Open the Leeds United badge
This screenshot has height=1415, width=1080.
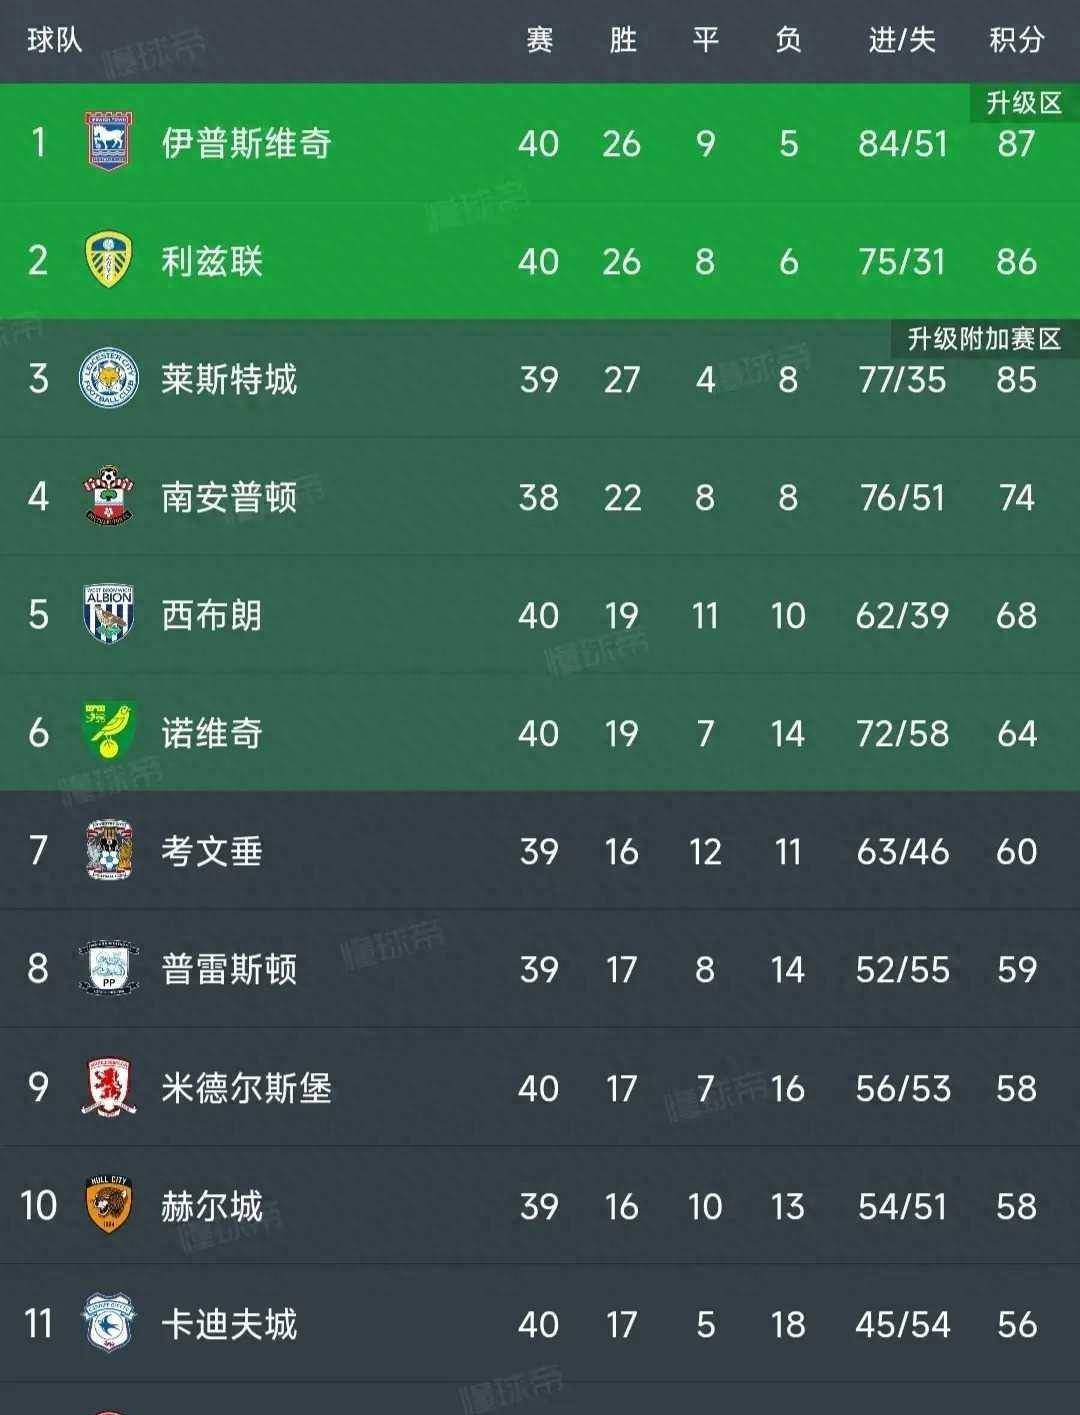click(x=109, y=260)
